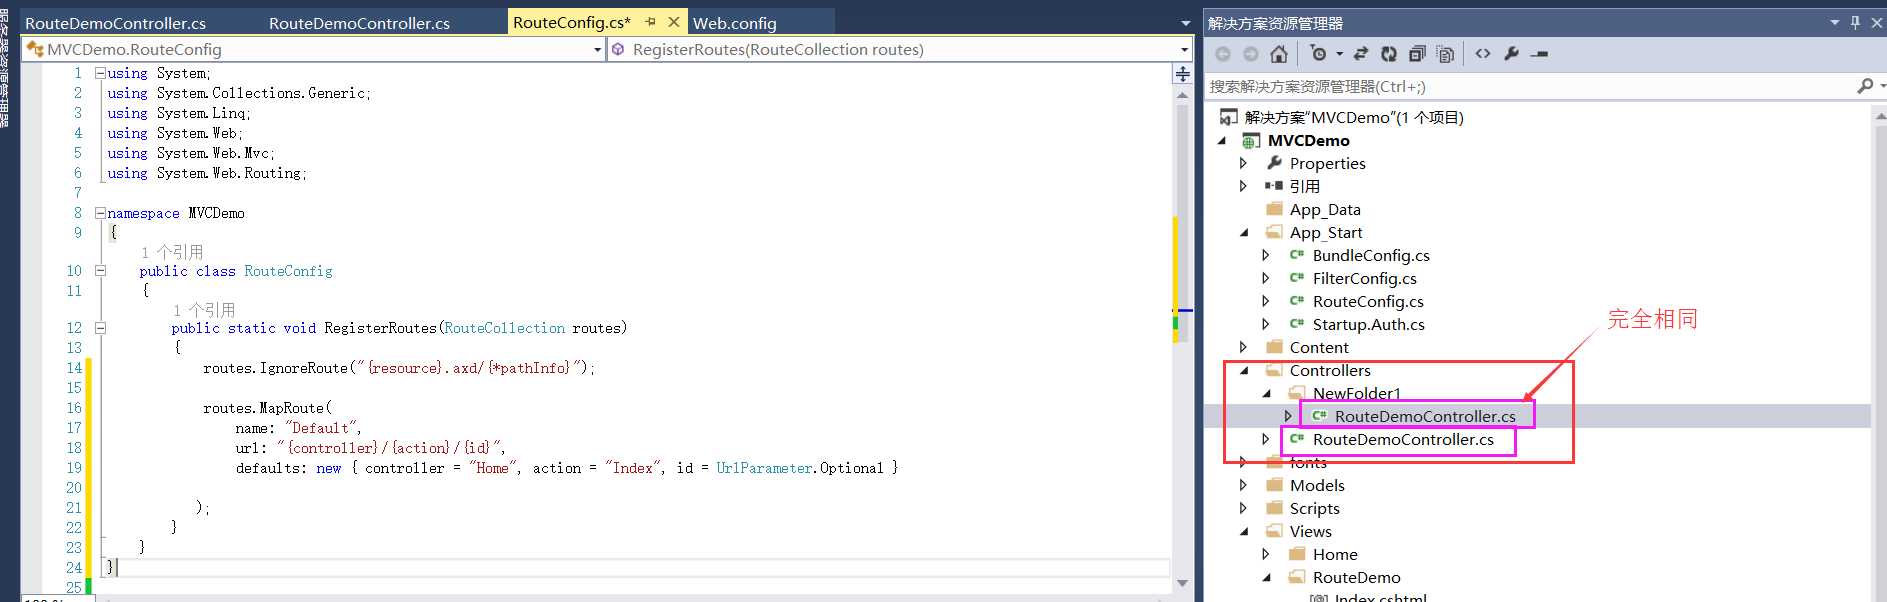
Task: Toggle the Preview Selected Items dash icon
Action: coord(1539,54)
